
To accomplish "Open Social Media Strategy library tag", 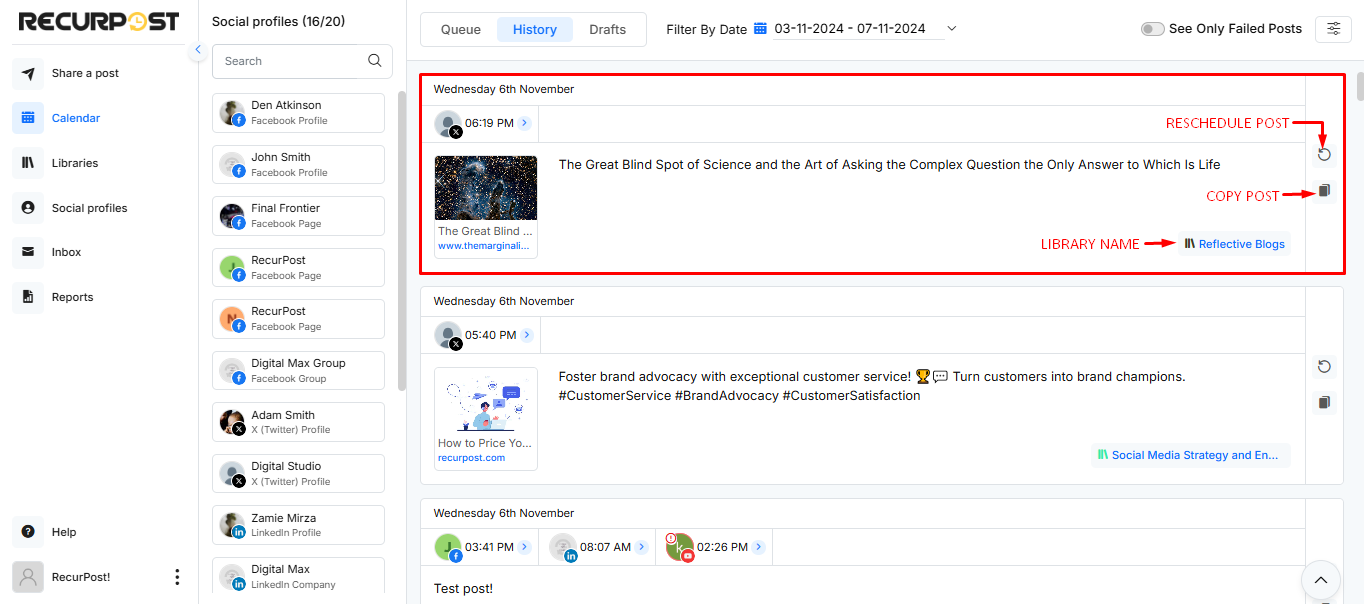I will [1190, 455].
